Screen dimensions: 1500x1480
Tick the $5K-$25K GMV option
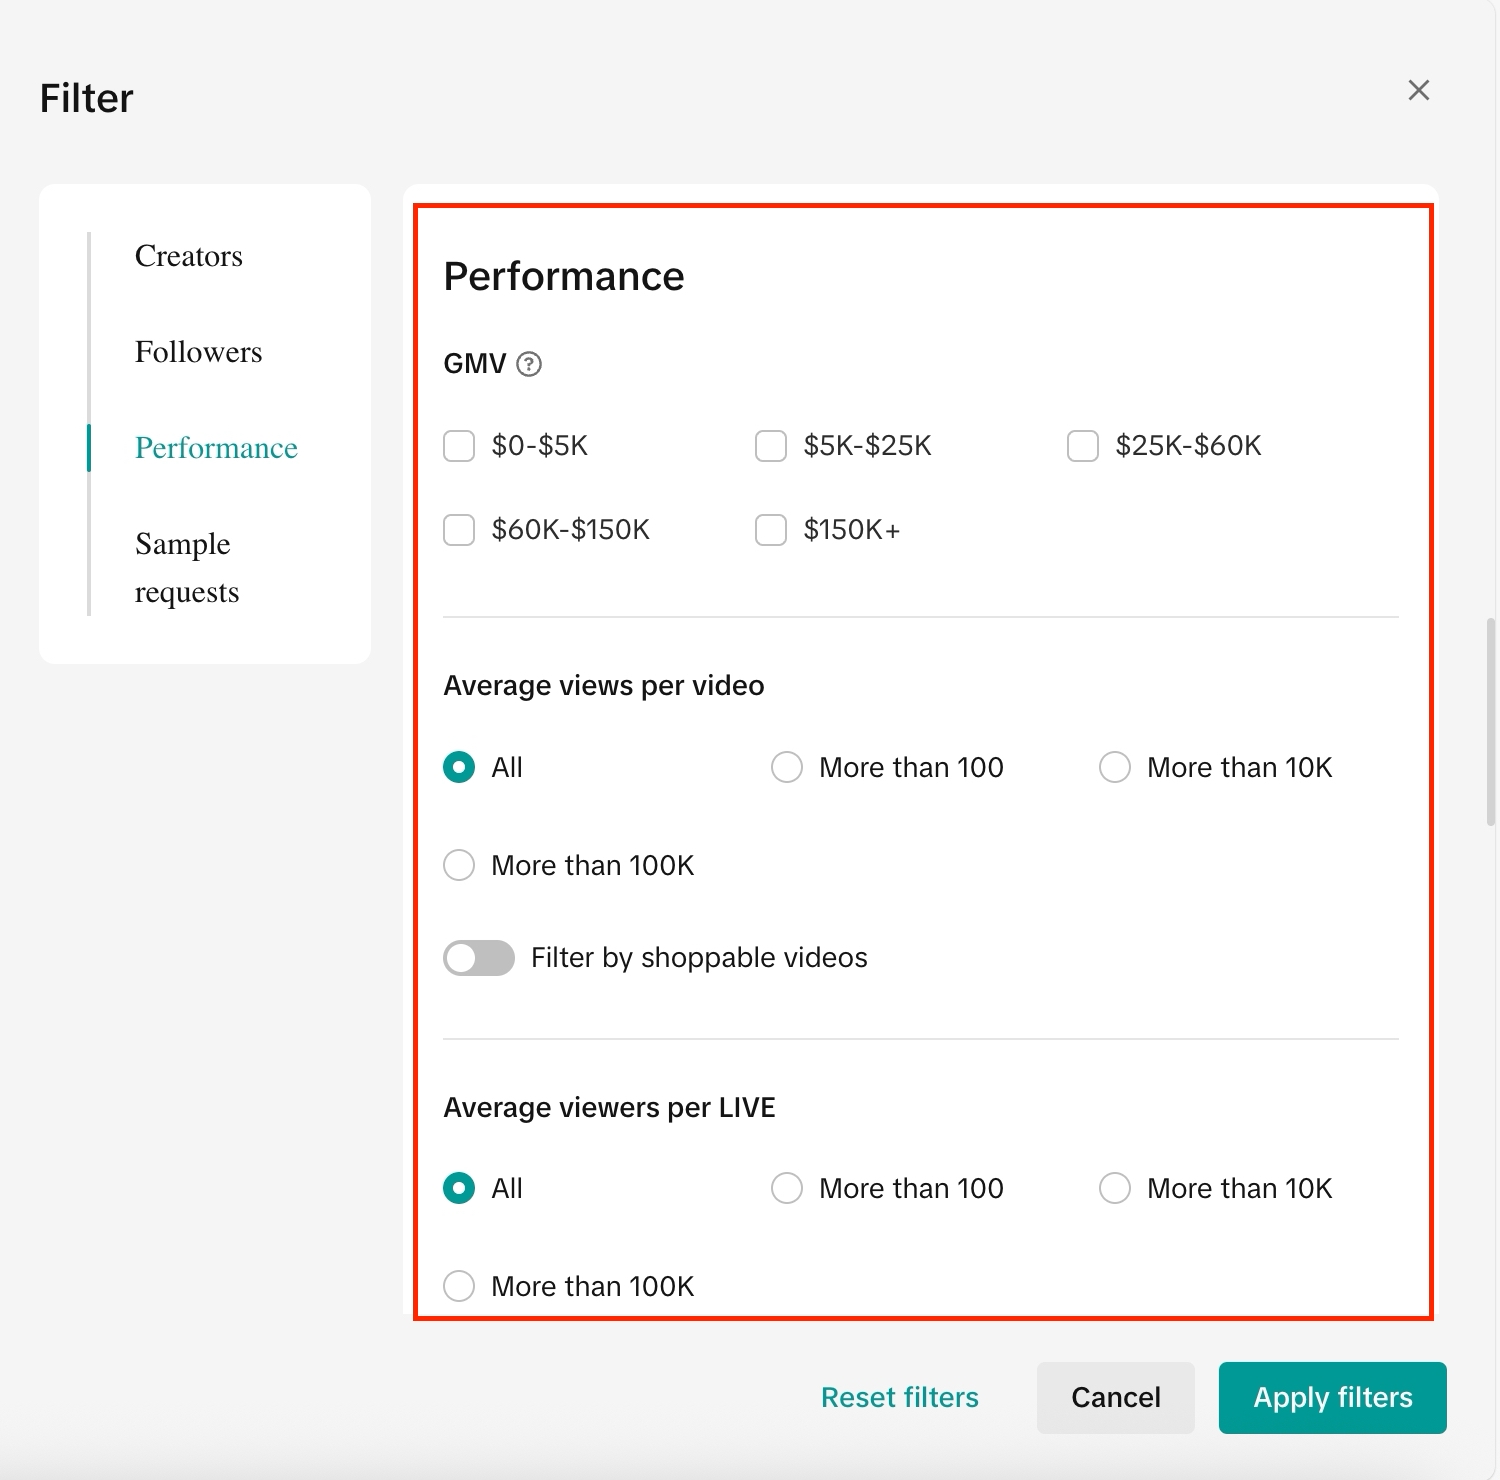[x=771, y=446]
